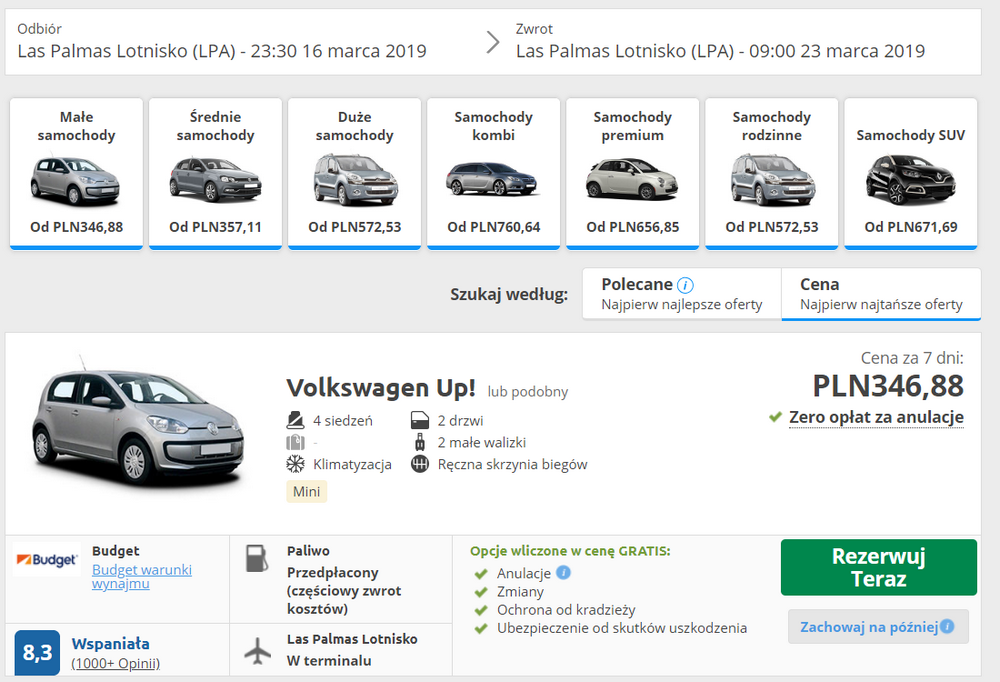Click green checkmark beside Zmiany
Screen dimensions: 1000x682
[481, 592]
